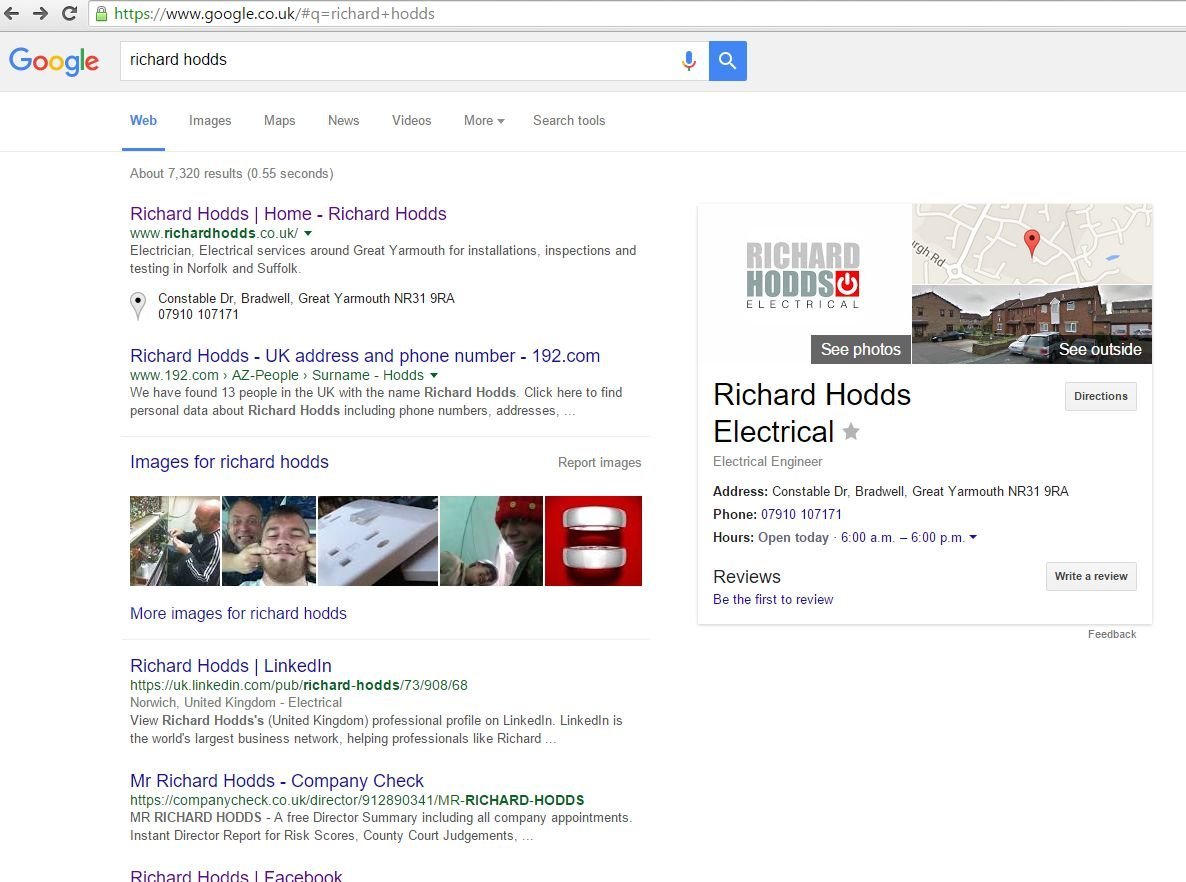Click Address line in knowledge panel

point(890,491)
